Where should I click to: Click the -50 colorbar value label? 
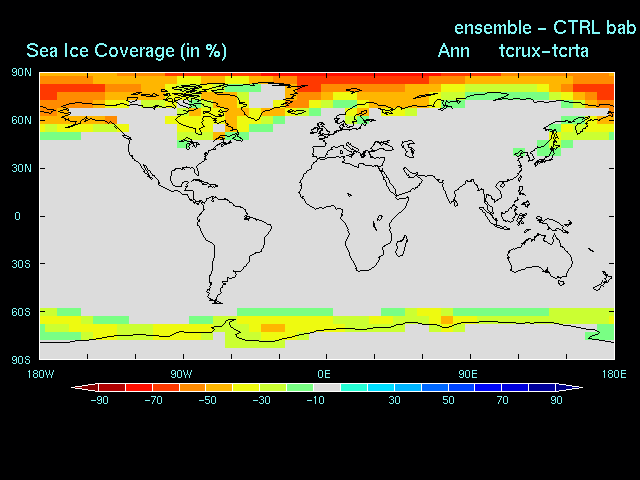[207, 400]
